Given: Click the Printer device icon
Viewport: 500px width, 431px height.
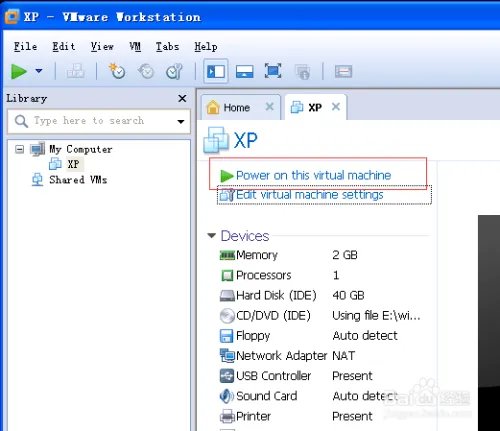Looking at the screenshot, I should pyautogui.click(x=227, y=416).
